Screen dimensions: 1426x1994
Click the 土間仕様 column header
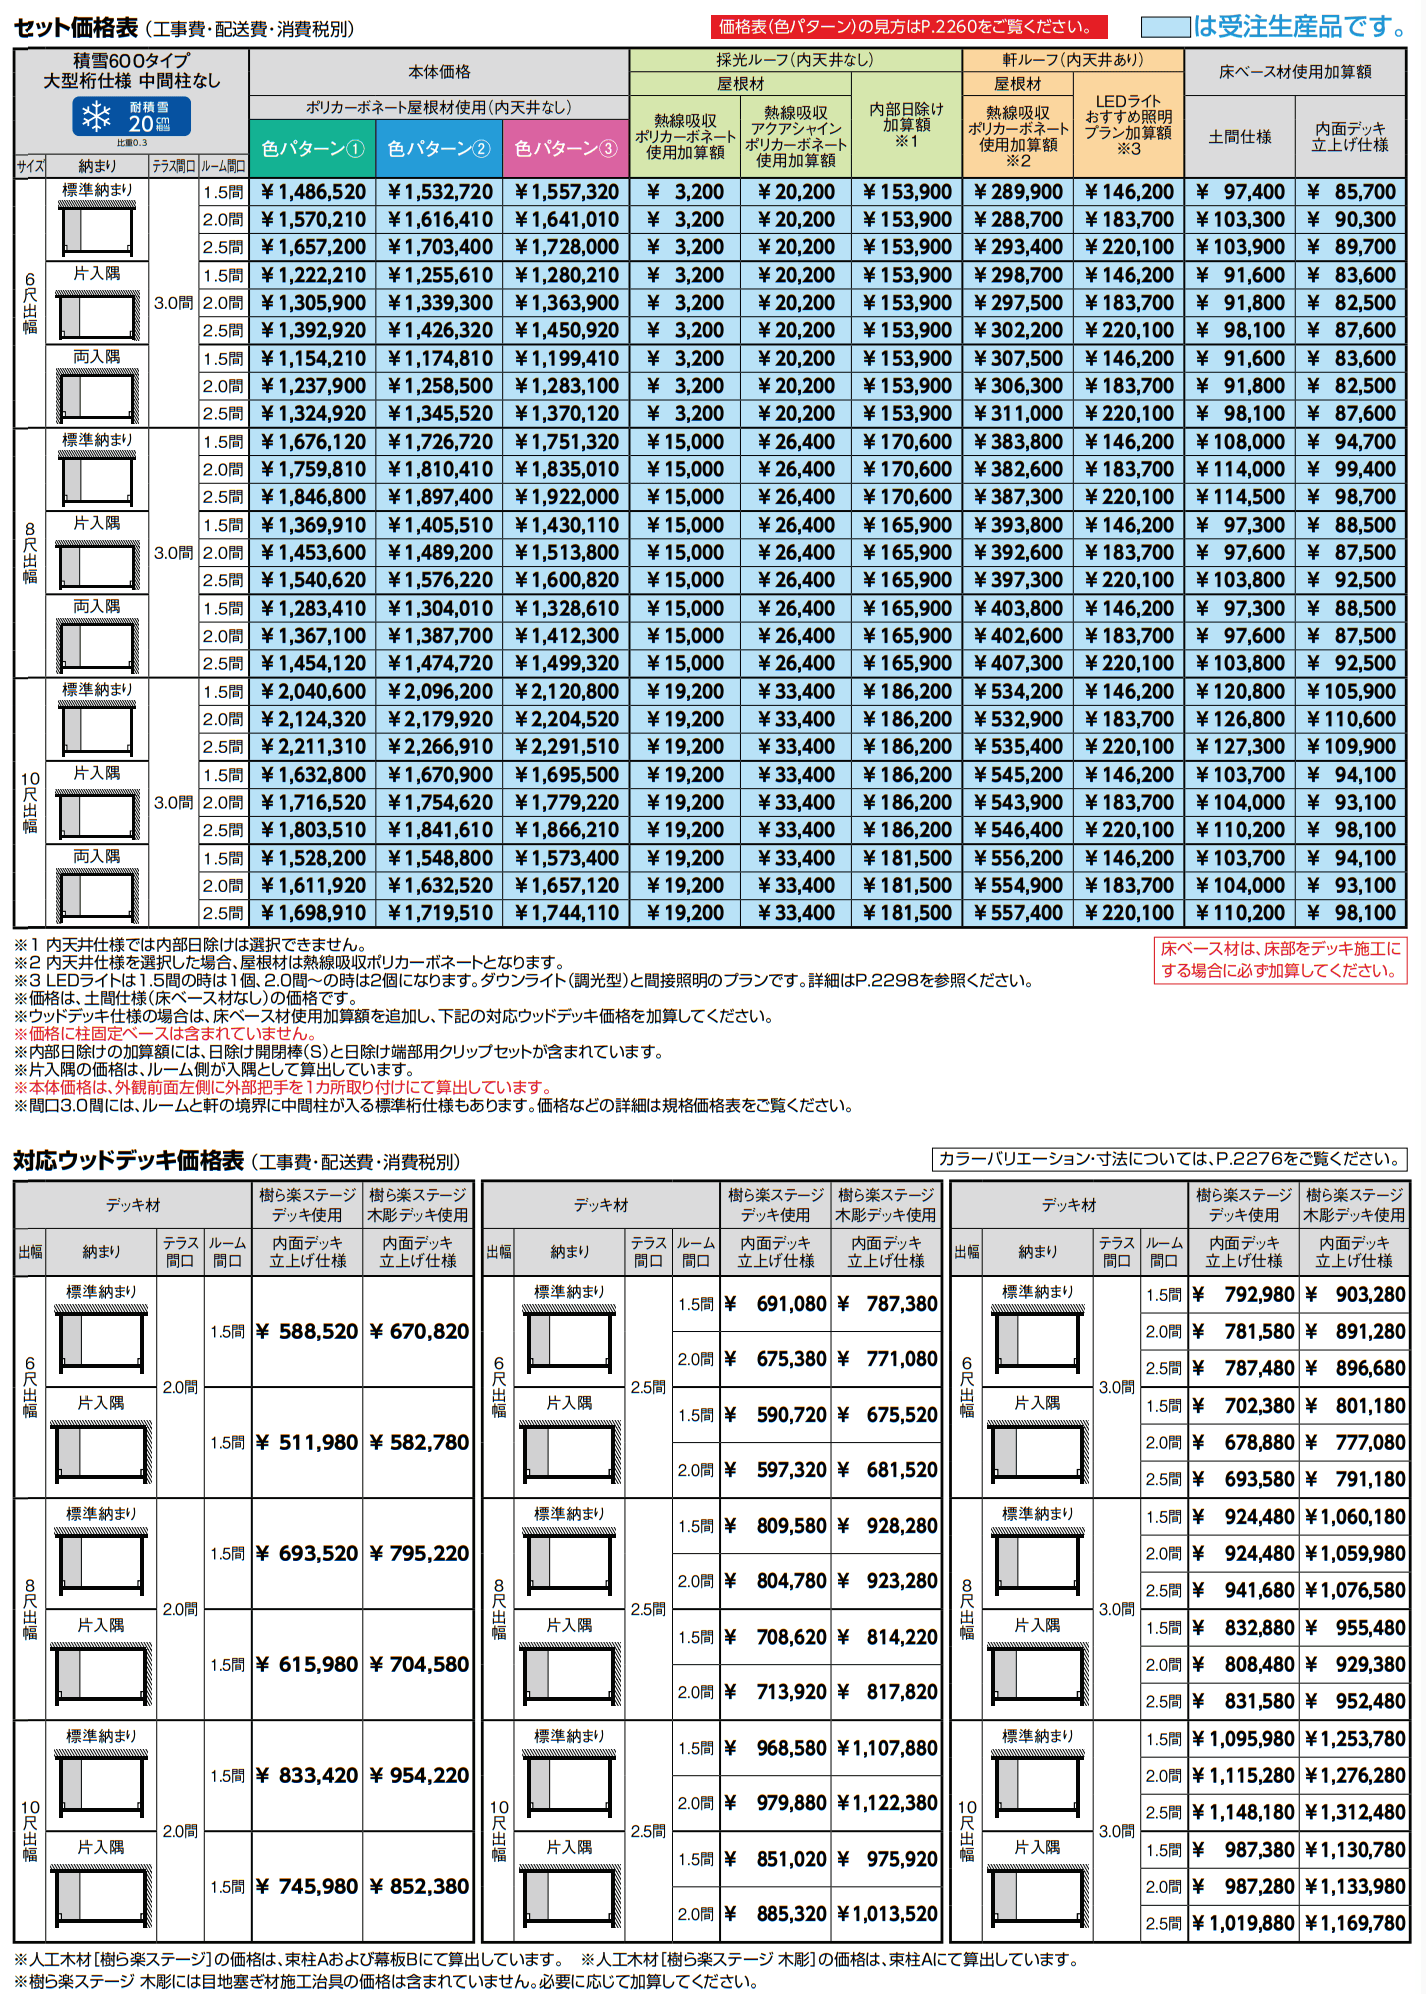coord(1240,137)
